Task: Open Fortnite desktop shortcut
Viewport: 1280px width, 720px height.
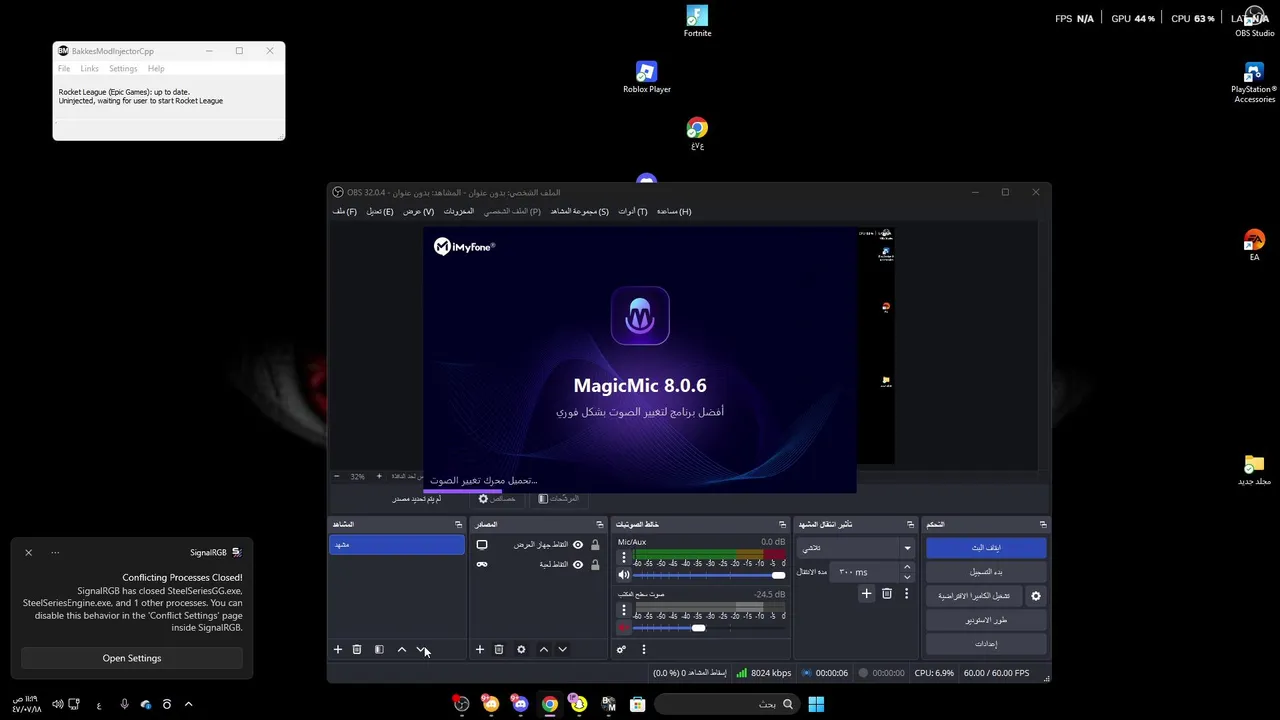Action: point(697,21)
